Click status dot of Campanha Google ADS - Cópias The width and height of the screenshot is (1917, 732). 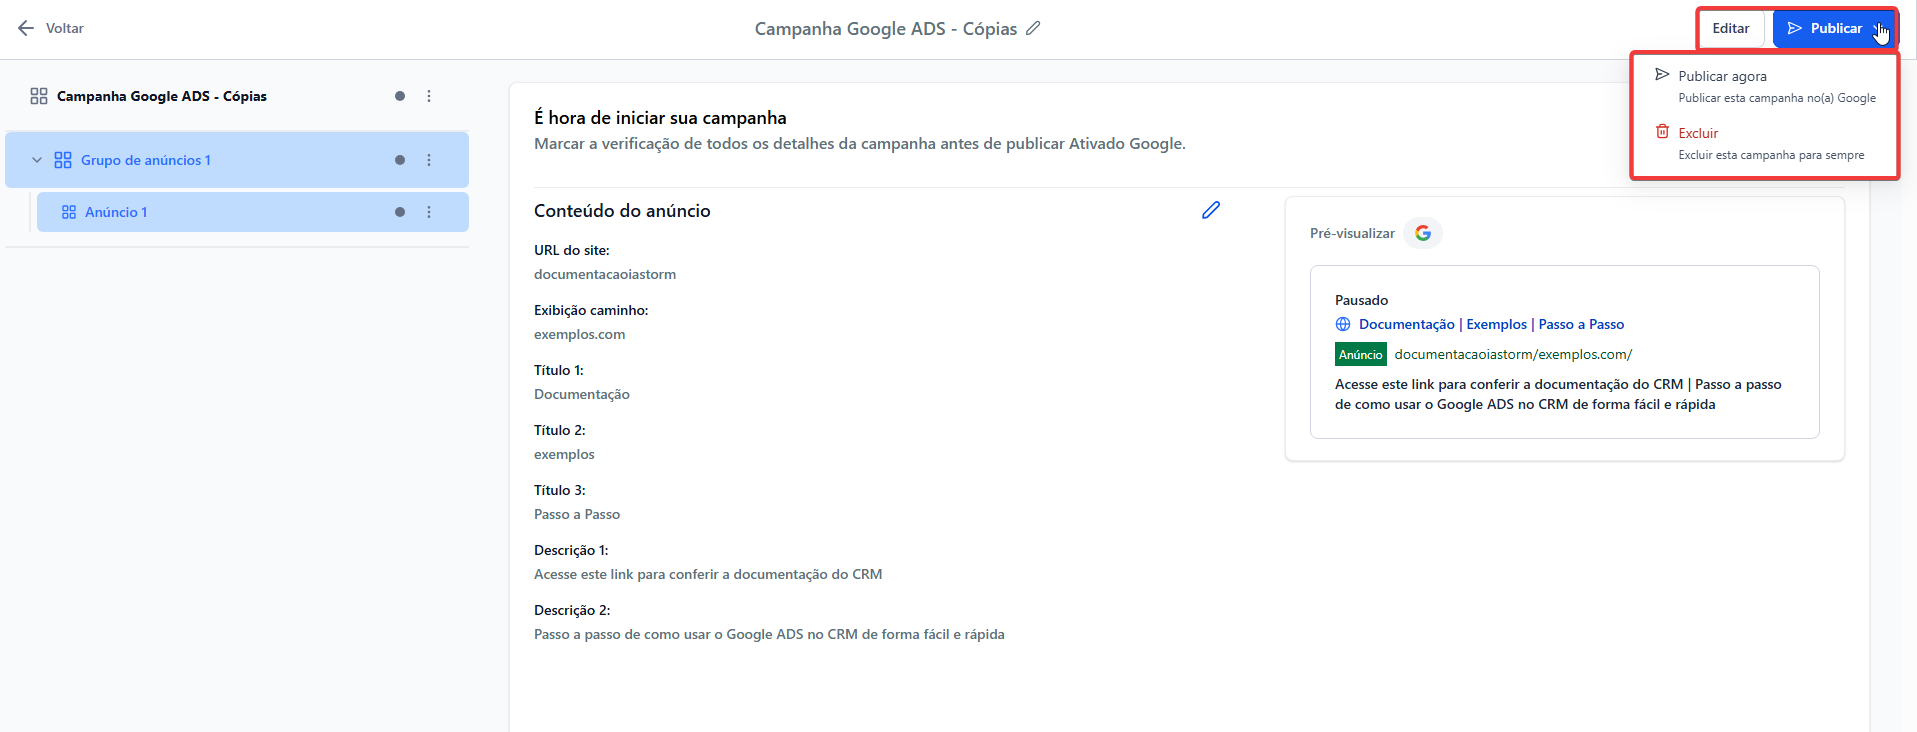pos(400,96)
